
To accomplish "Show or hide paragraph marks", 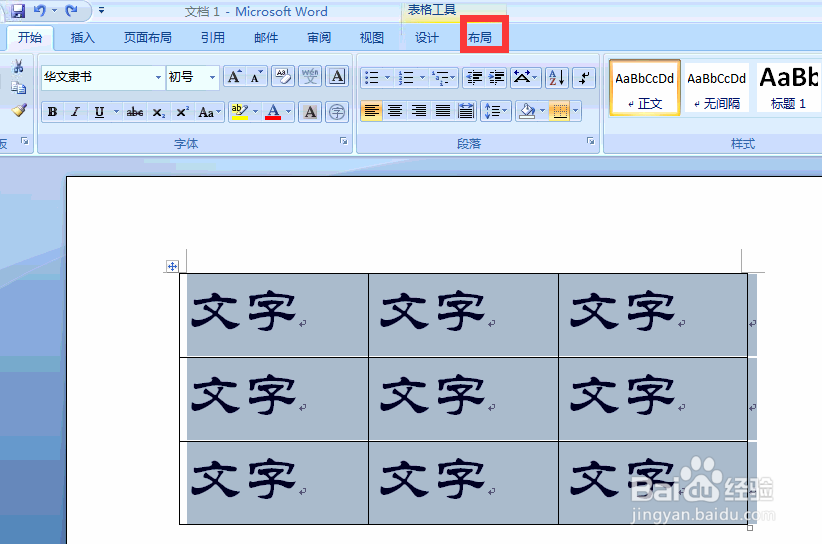I will coord(583,78).
